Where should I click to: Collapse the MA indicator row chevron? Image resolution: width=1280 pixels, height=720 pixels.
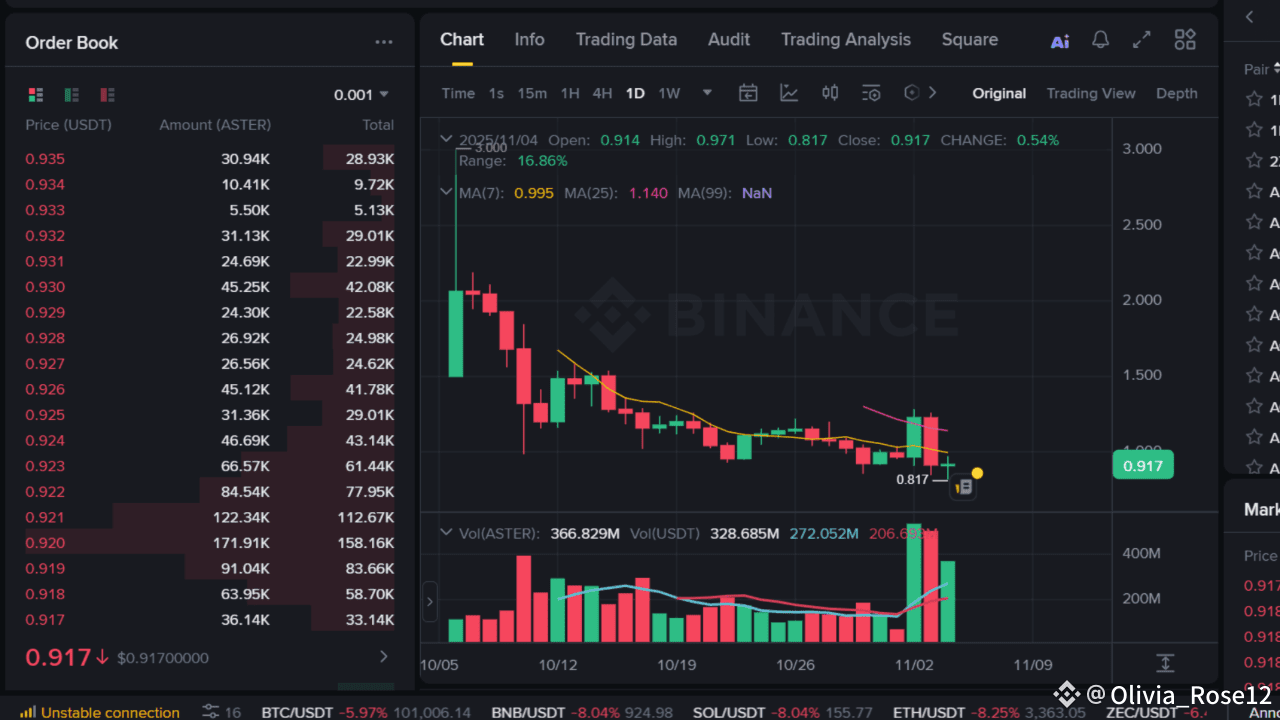(x=447, y=192)
